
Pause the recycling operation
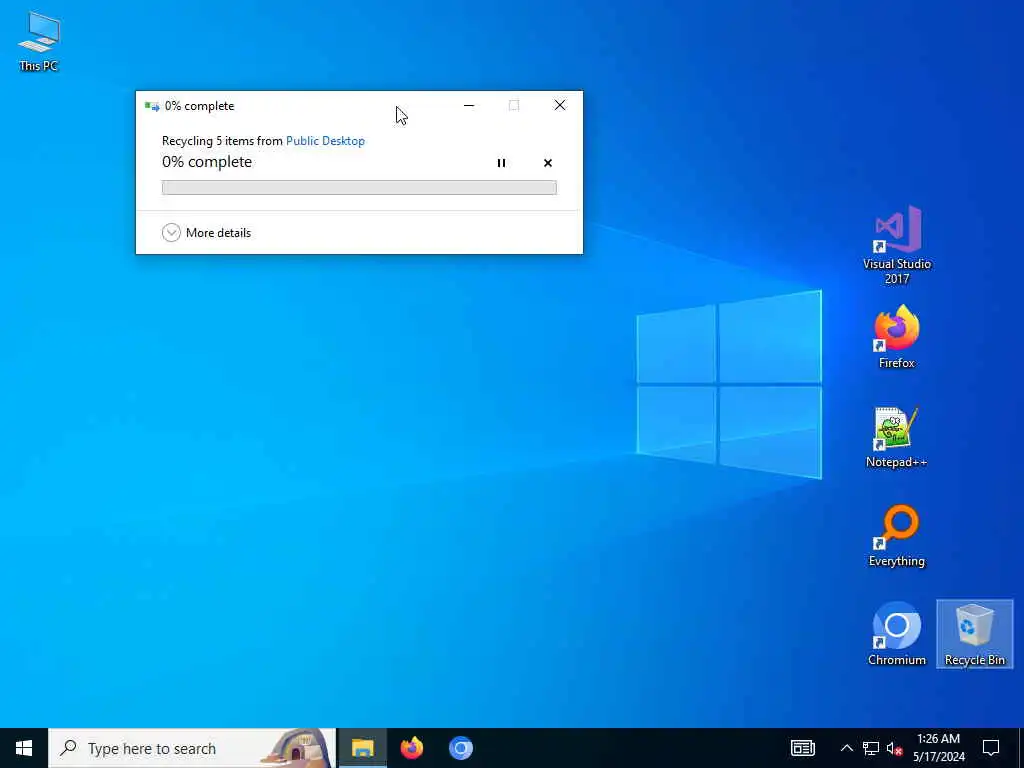point(501,163)
